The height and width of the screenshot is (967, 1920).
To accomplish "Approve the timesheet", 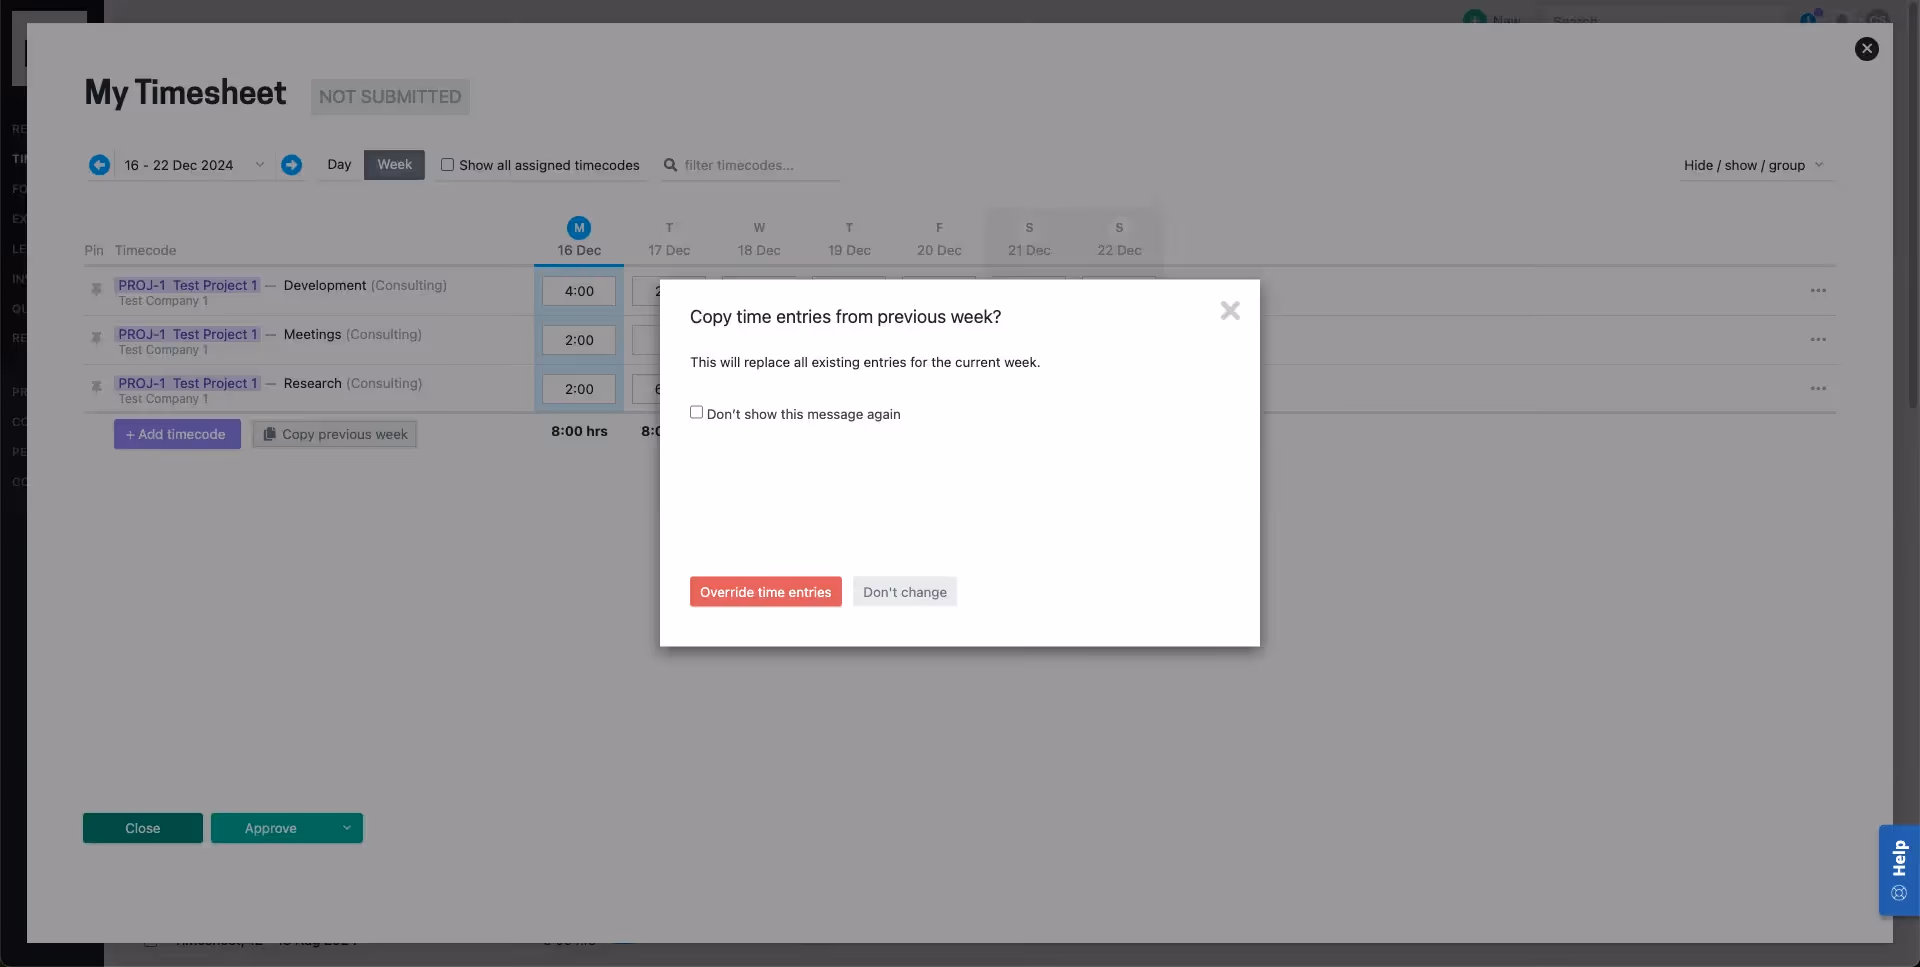I will coord(271,828).
